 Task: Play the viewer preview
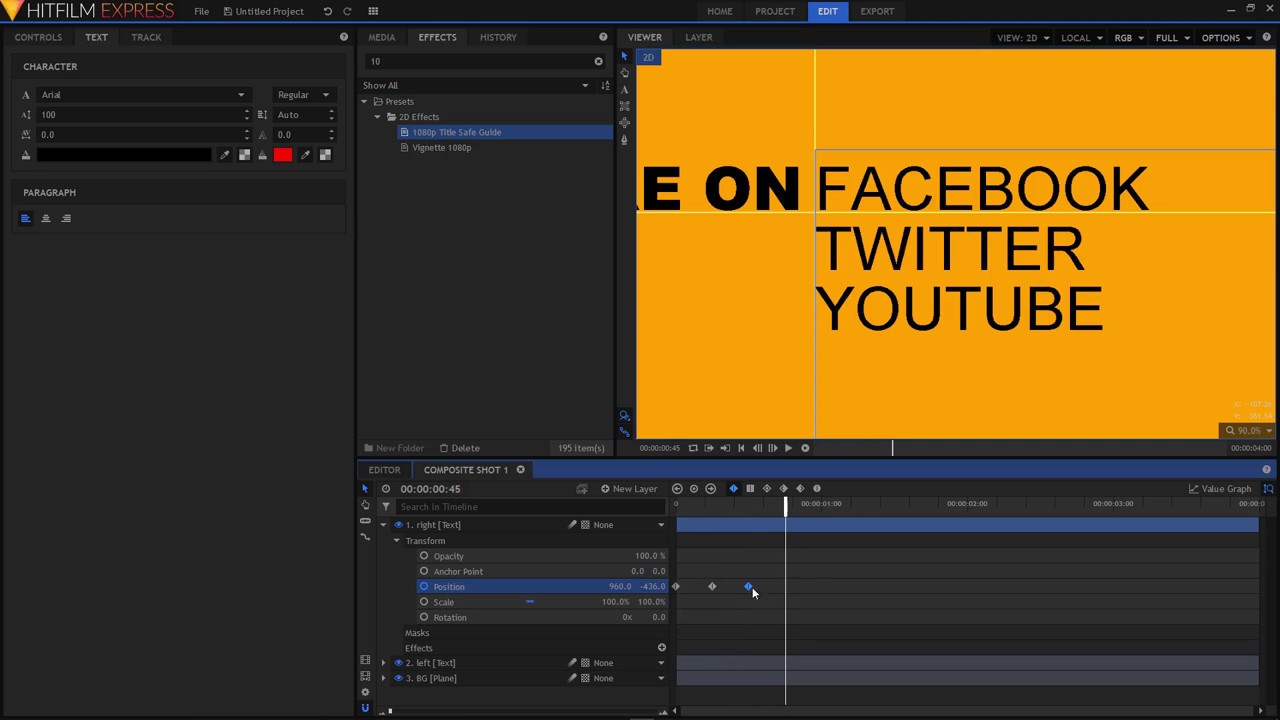click(x=788, y=448)
